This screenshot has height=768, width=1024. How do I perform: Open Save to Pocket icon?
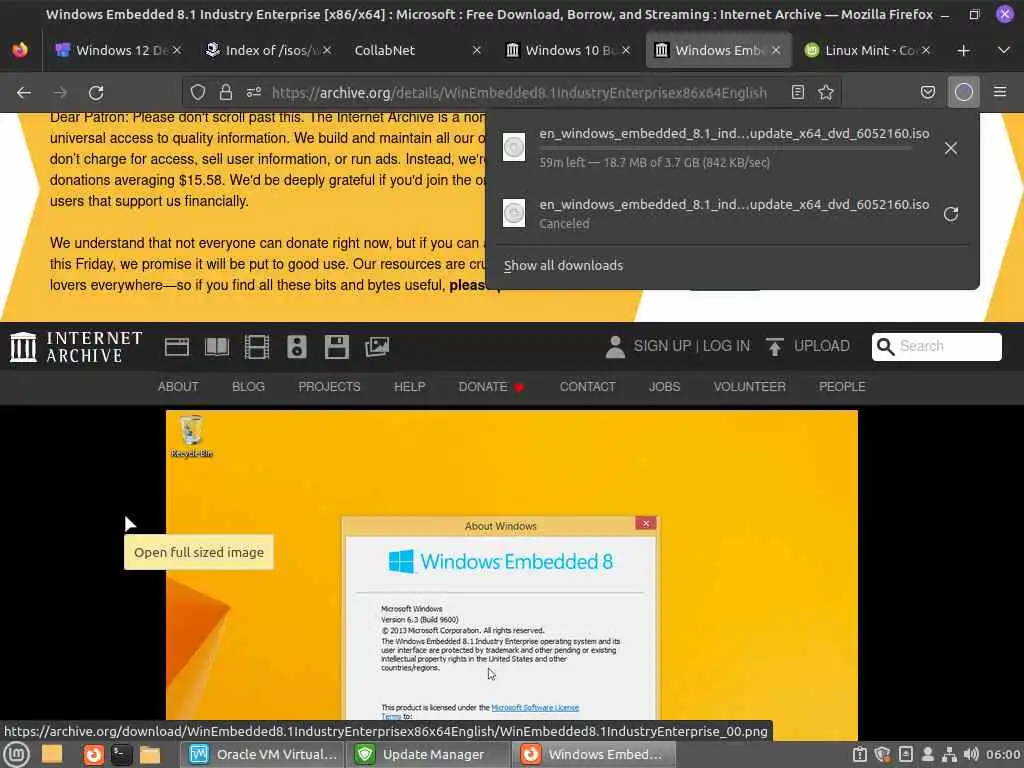(x=927, y=93)
